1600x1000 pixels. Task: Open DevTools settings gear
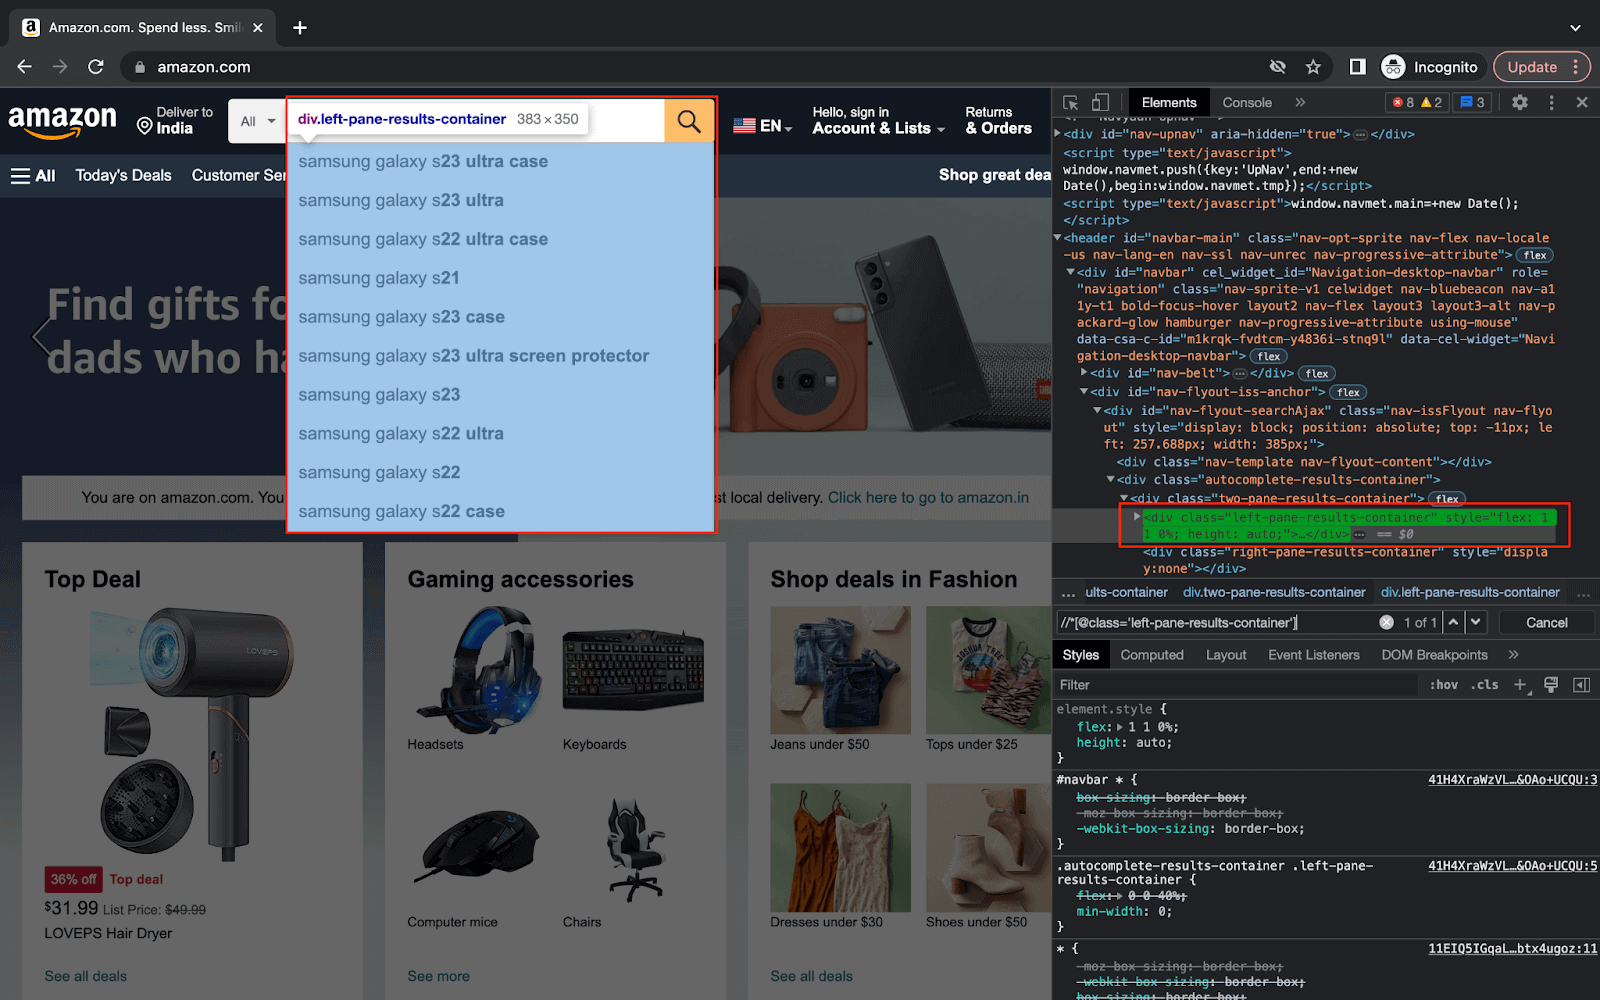(1519, 102)
